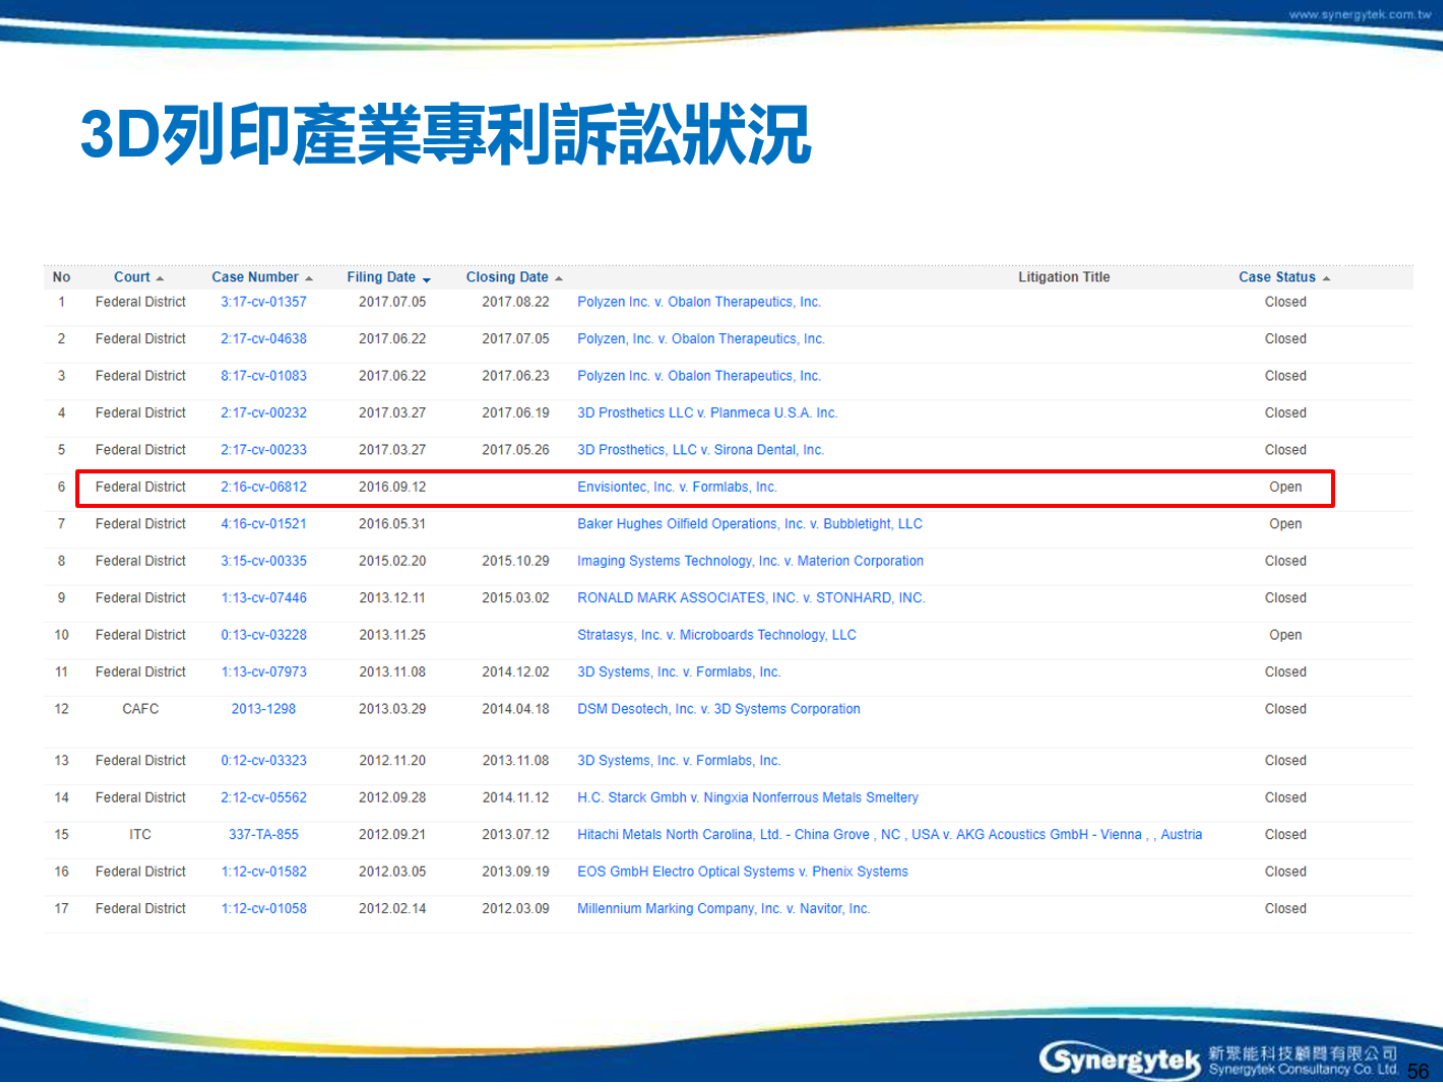Open '3D Prosthetics, LLC v. Sirona Dental, Inc.'
This screenshot has height=1089, width=1443.
pyautogui.click(x=701, y=450)
